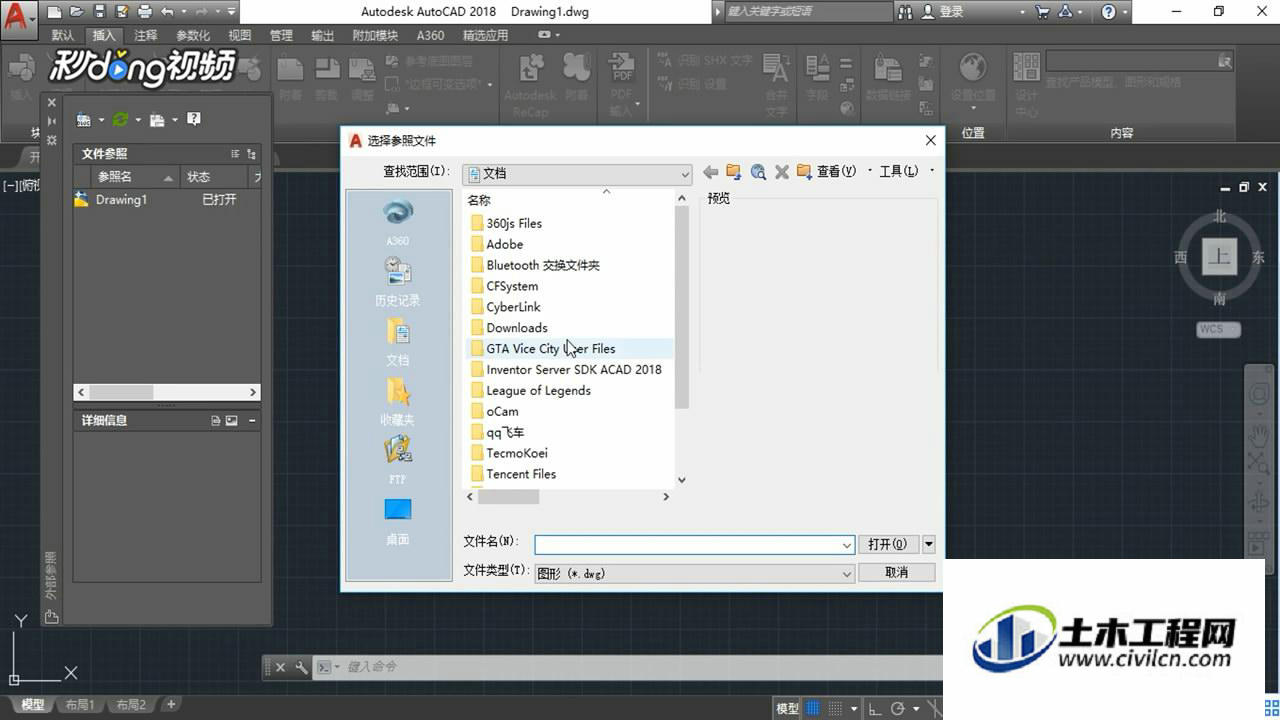Open the 视图 ribbon tab
Viewport: 1280px width, 720px height.
pos(240,35)
